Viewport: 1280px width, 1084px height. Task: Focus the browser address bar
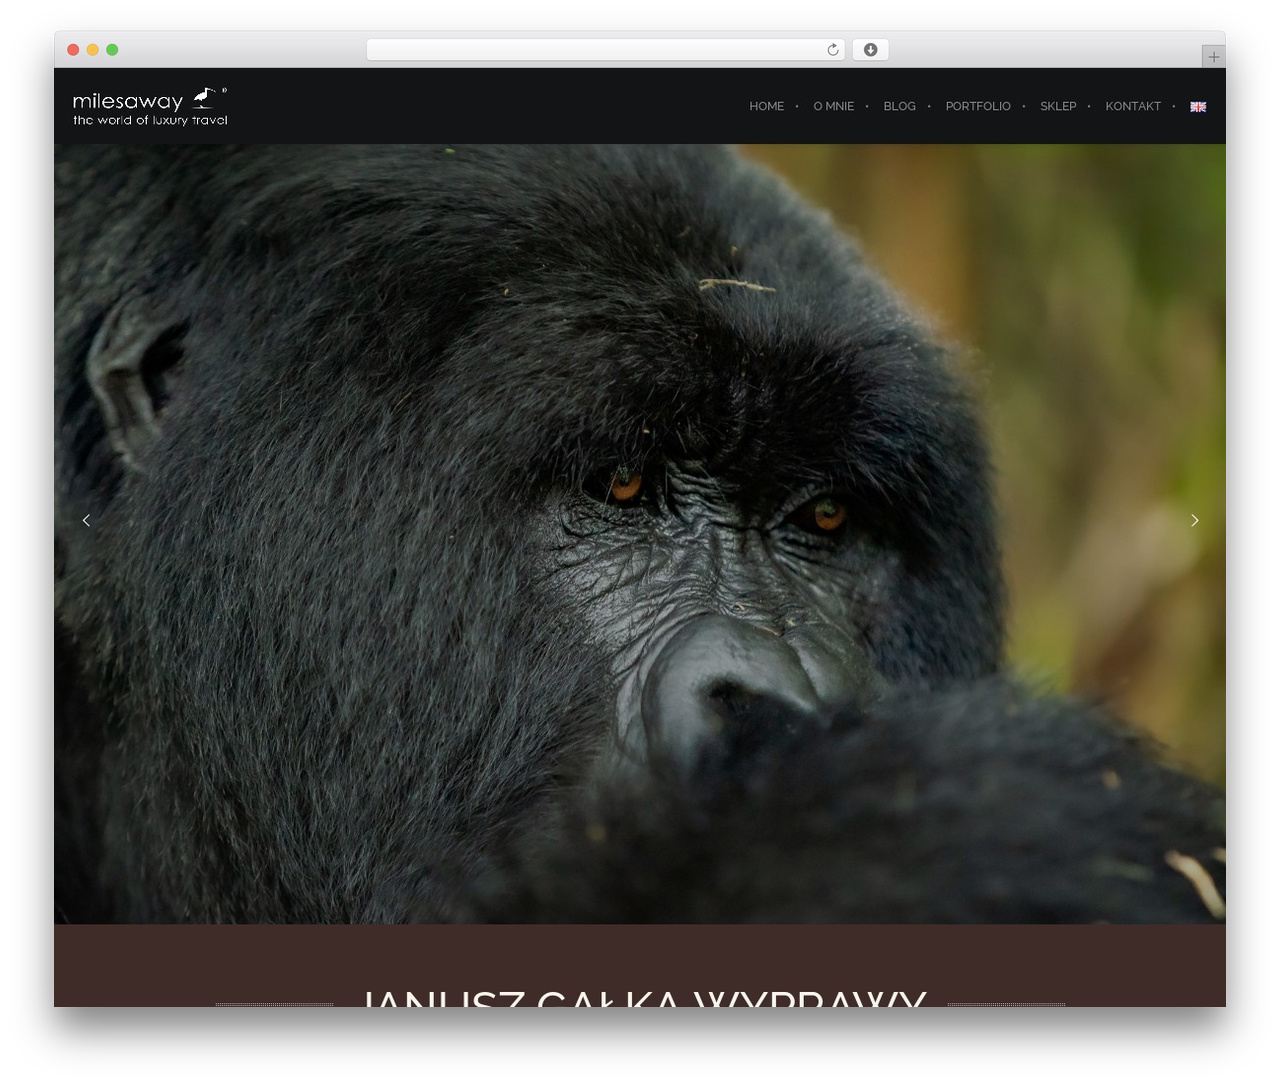pos(605,50)
